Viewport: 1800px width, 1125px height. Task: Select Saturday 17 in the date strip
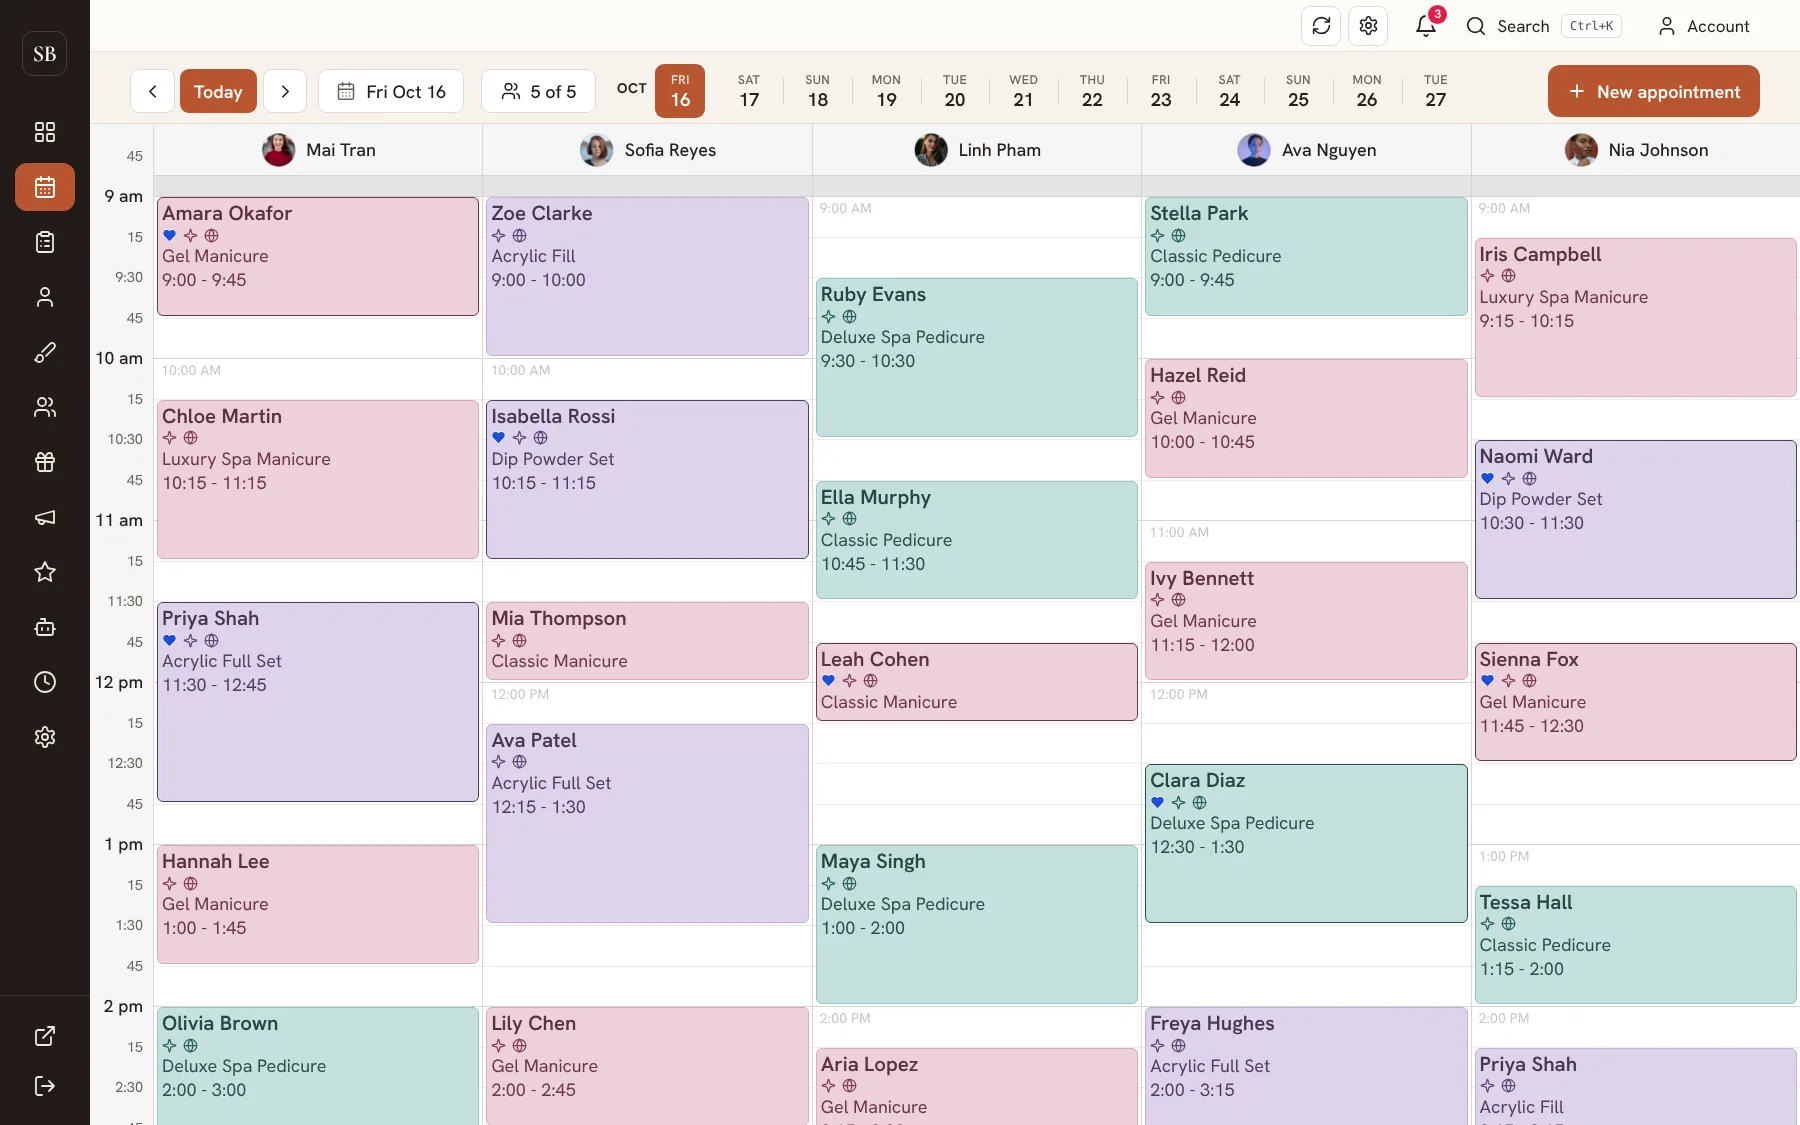[x=749, y=91]
